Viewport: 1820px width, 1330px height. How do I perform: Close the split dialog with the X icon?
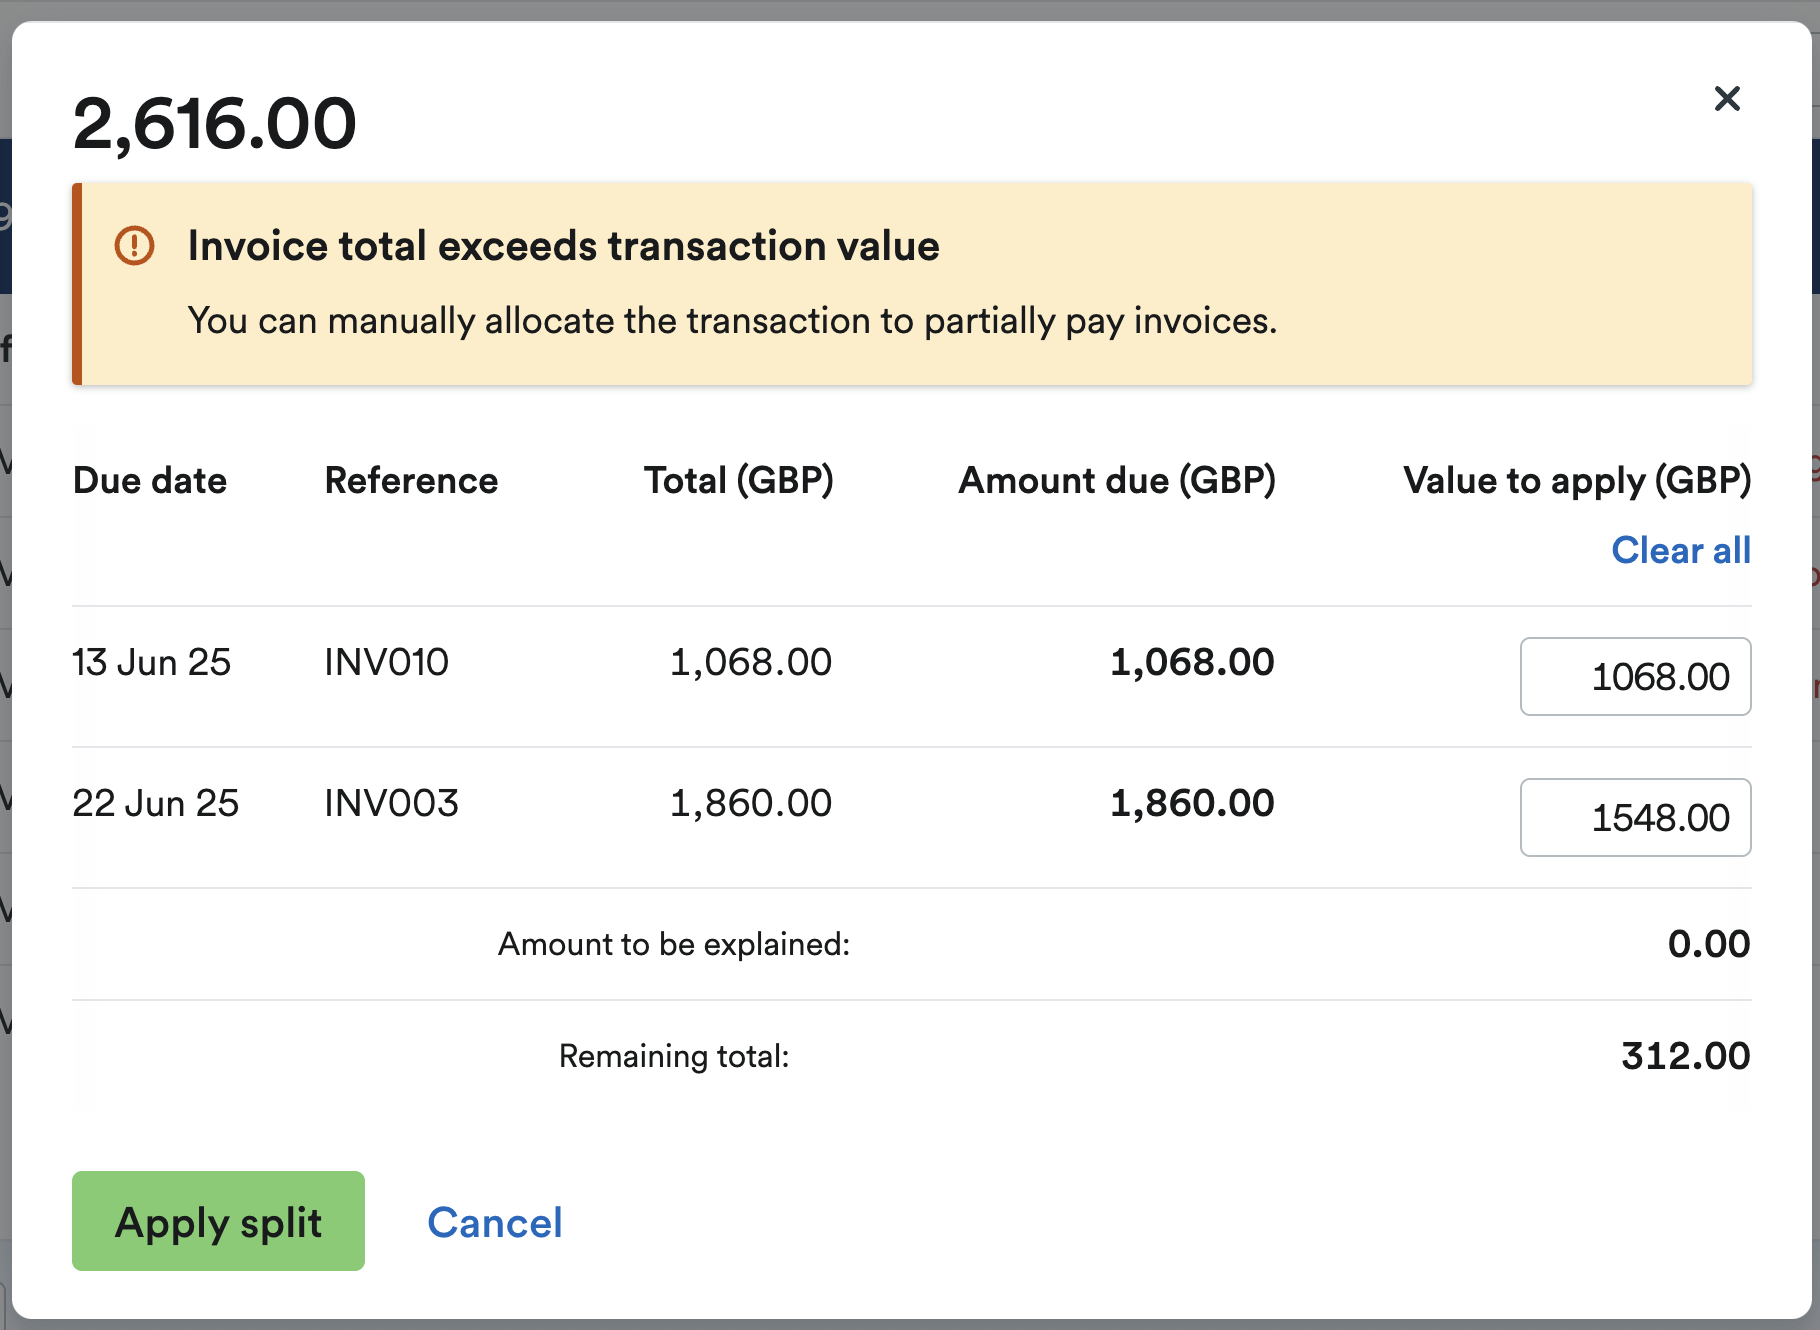(1727, 98)
